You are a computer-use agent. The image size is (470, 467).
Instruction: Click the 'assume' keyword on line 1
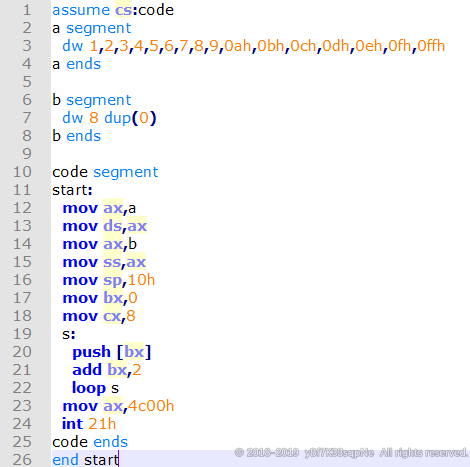coord(81,10)
